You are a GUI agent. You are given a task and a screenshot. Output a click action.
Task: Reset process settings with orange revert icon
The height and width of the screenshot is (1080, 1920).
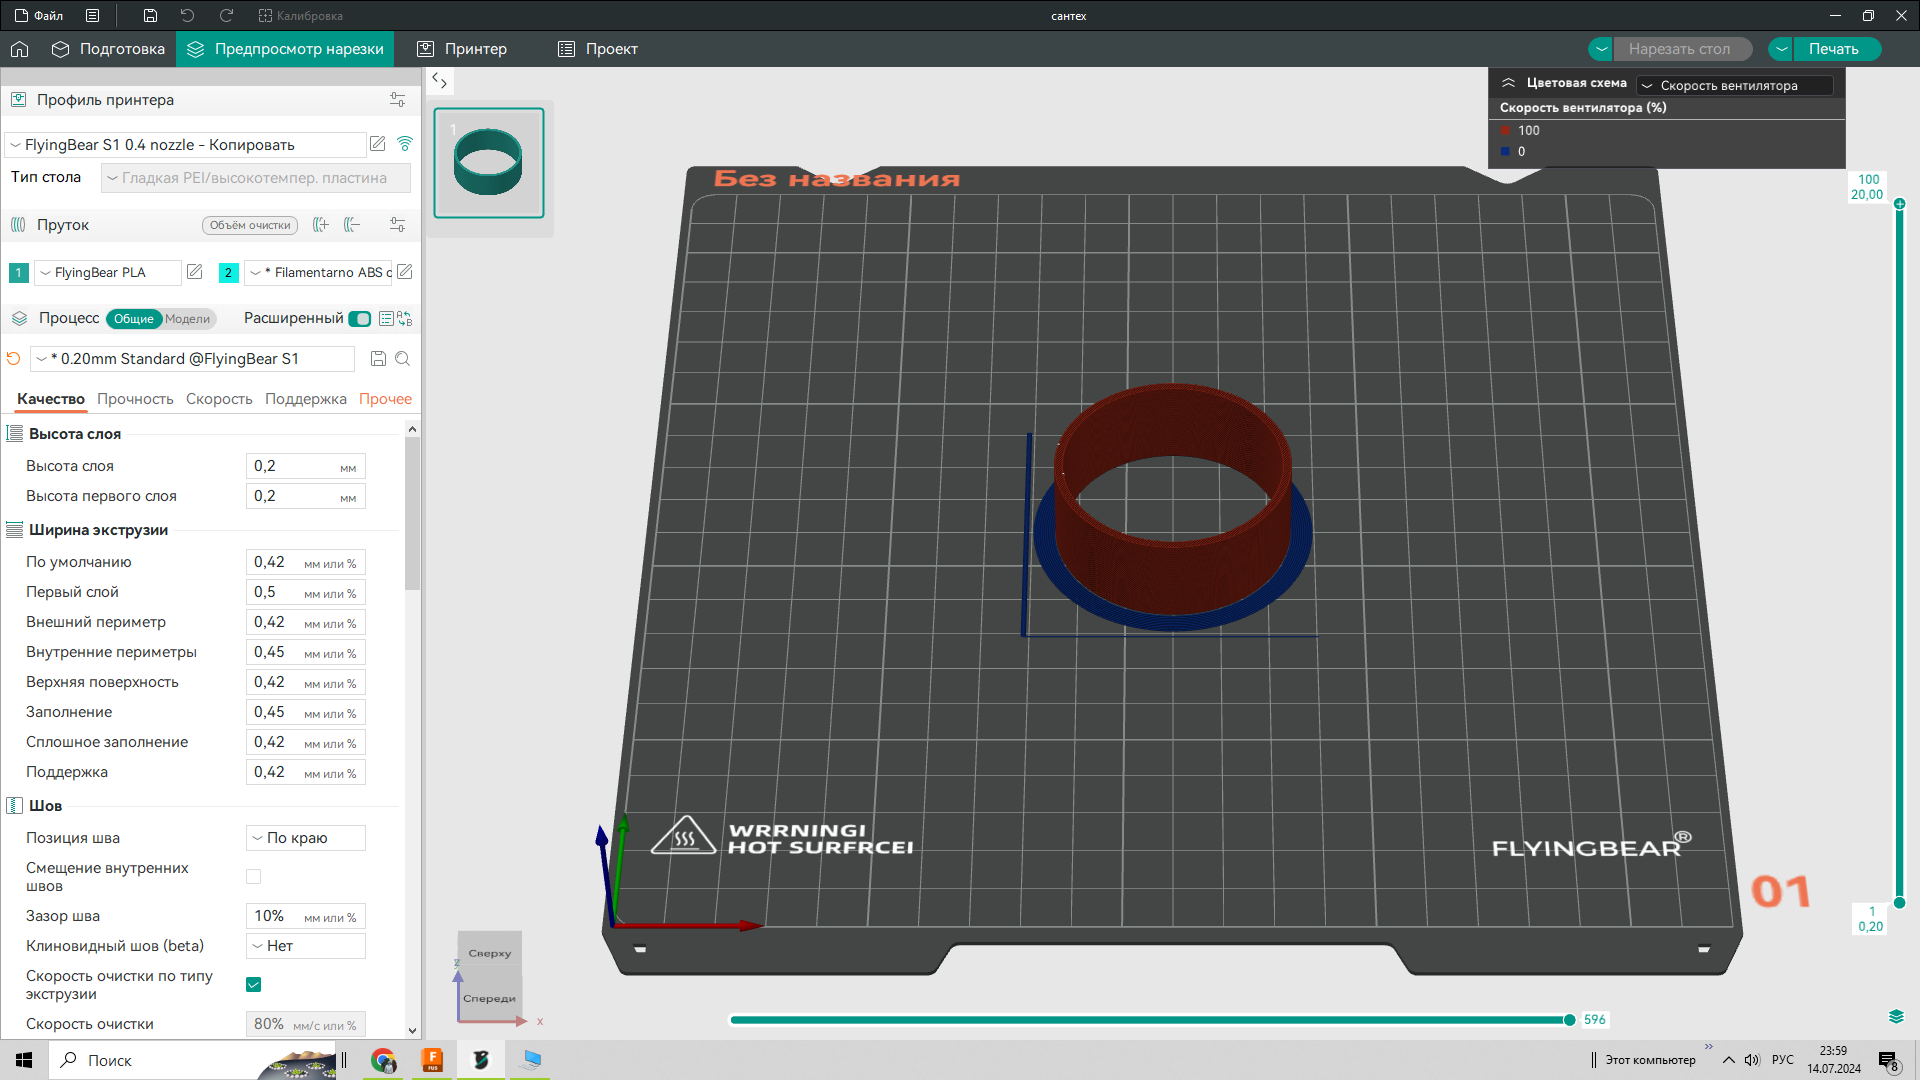point(14,359)
